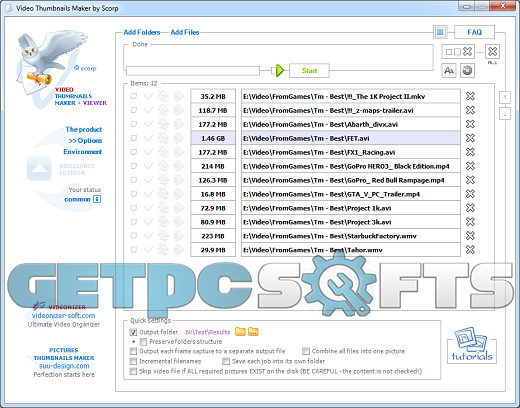Image resolution: width=520 pixels, height=408 pixels.
Task: Click the blue square view icon beside FAQ
Action: tap(440, 32)
